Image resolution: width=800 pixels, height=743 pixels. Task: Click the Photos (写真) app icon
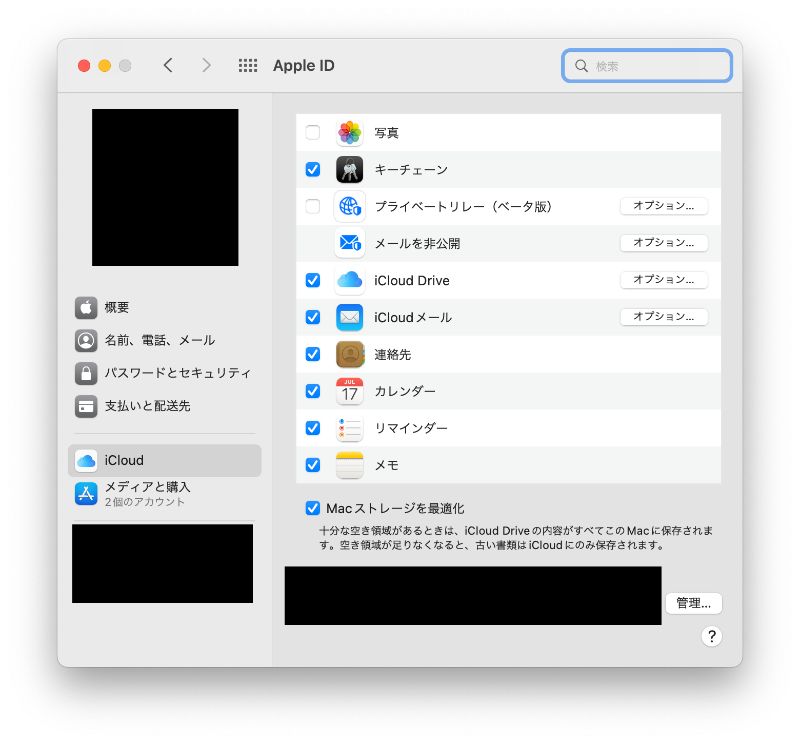click(349, 133)
